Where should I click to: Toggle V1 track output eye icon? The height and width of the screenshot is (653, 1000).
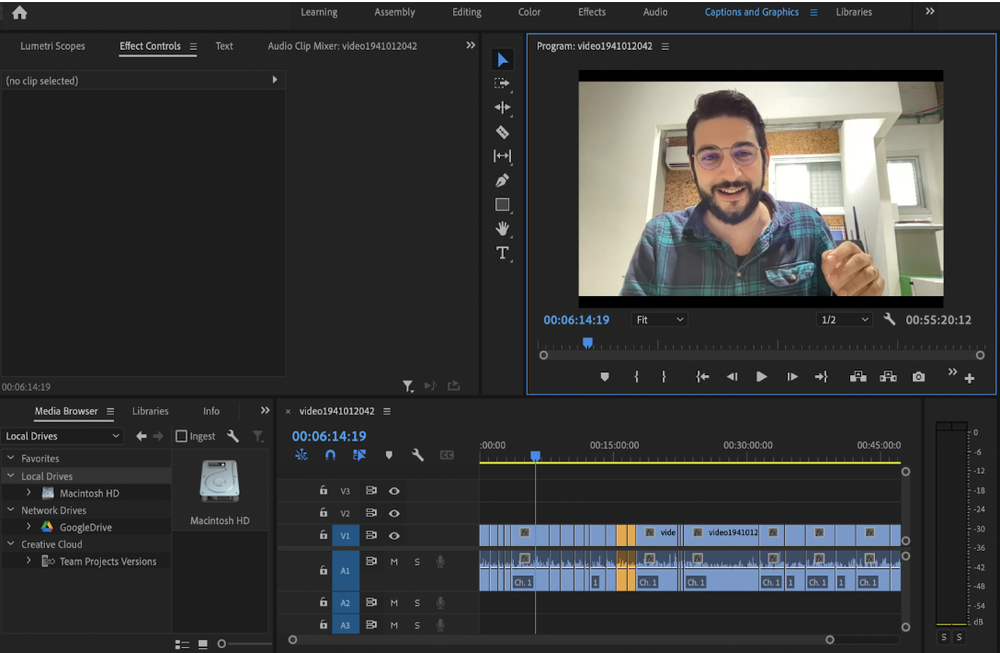pos(394,535)
